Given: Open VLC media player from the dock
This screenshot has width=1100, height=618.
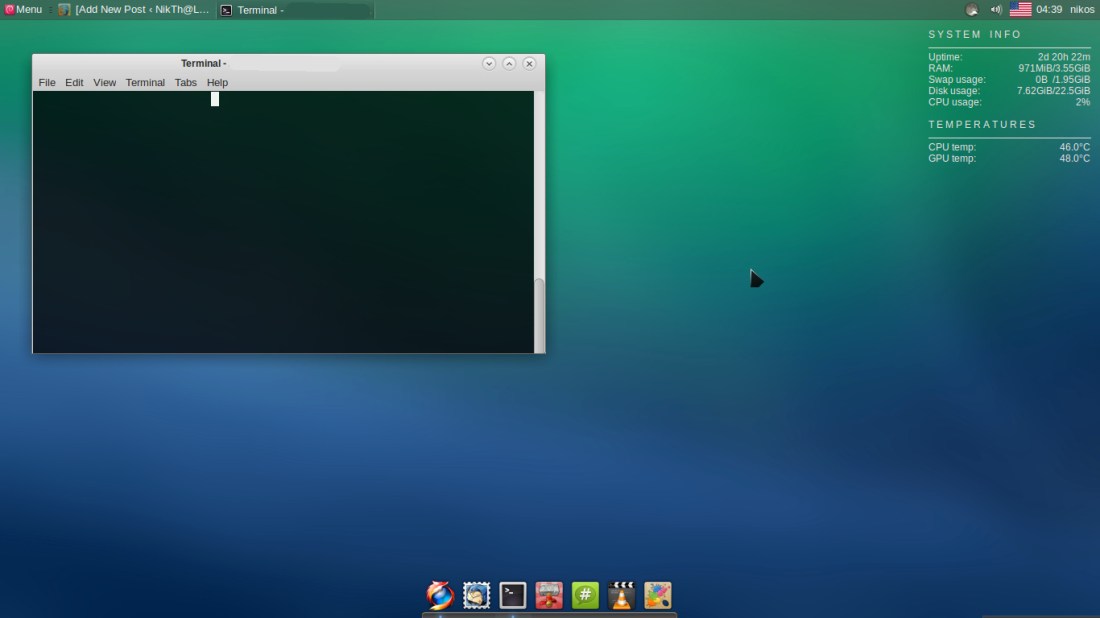Looking at the screenshot, I should coord(622,595).
